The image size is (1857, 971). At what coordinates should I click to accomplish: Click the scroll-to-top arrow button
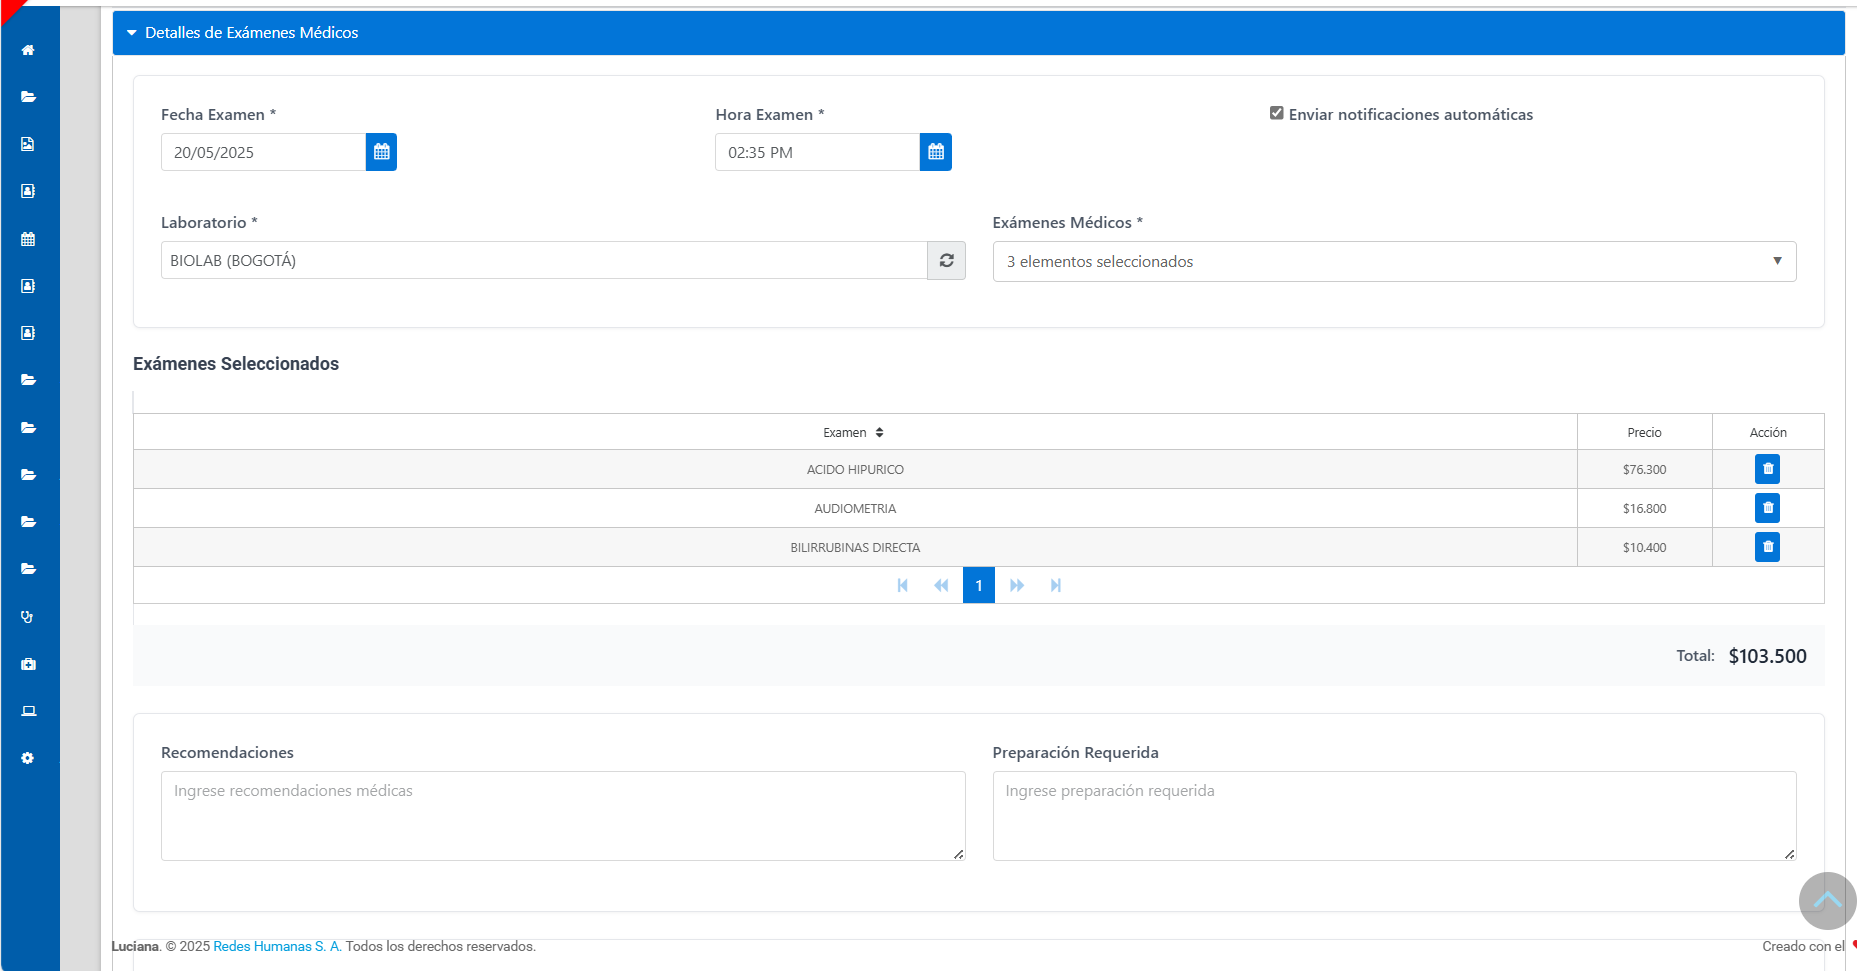pos(1826,901)
